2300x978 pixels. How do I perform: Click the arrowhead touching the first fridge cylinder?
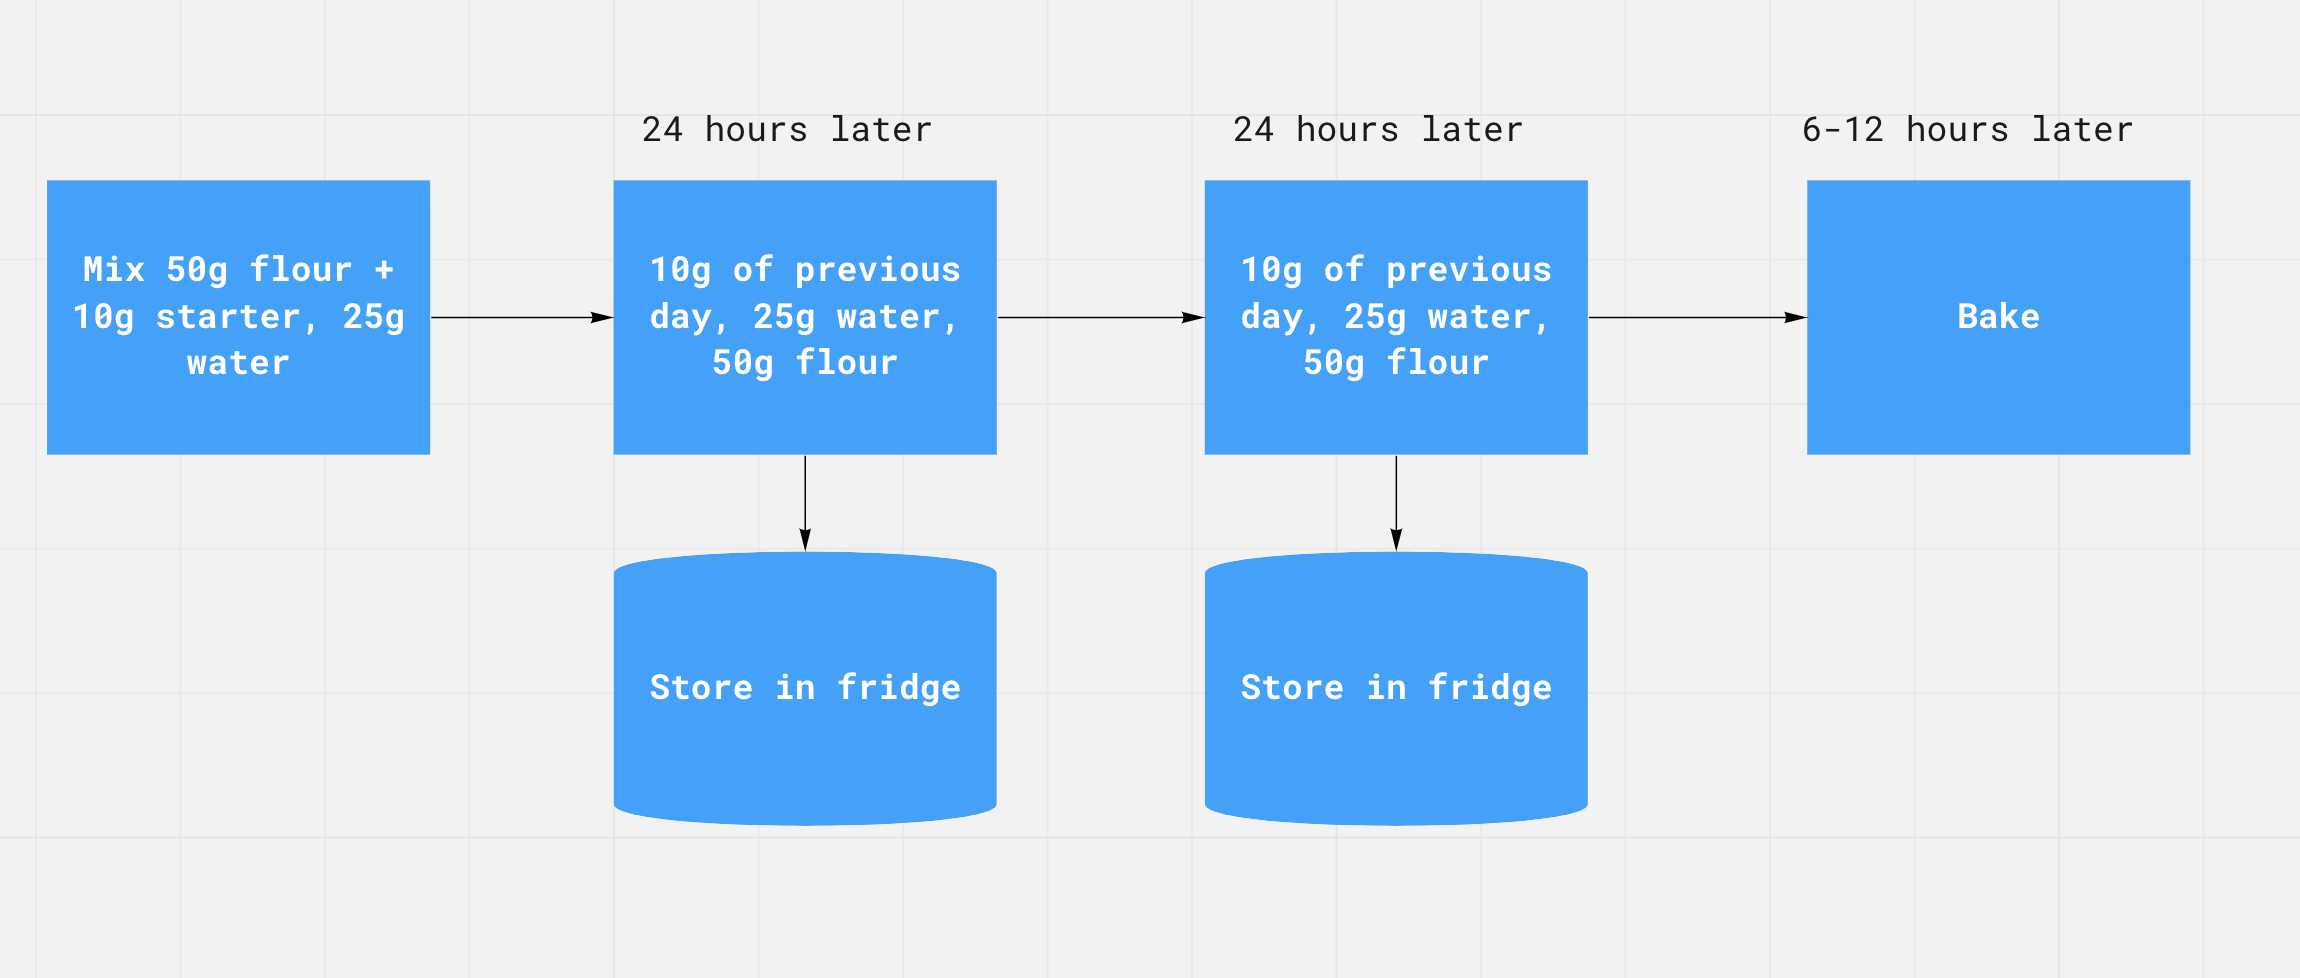coord(805,539)
